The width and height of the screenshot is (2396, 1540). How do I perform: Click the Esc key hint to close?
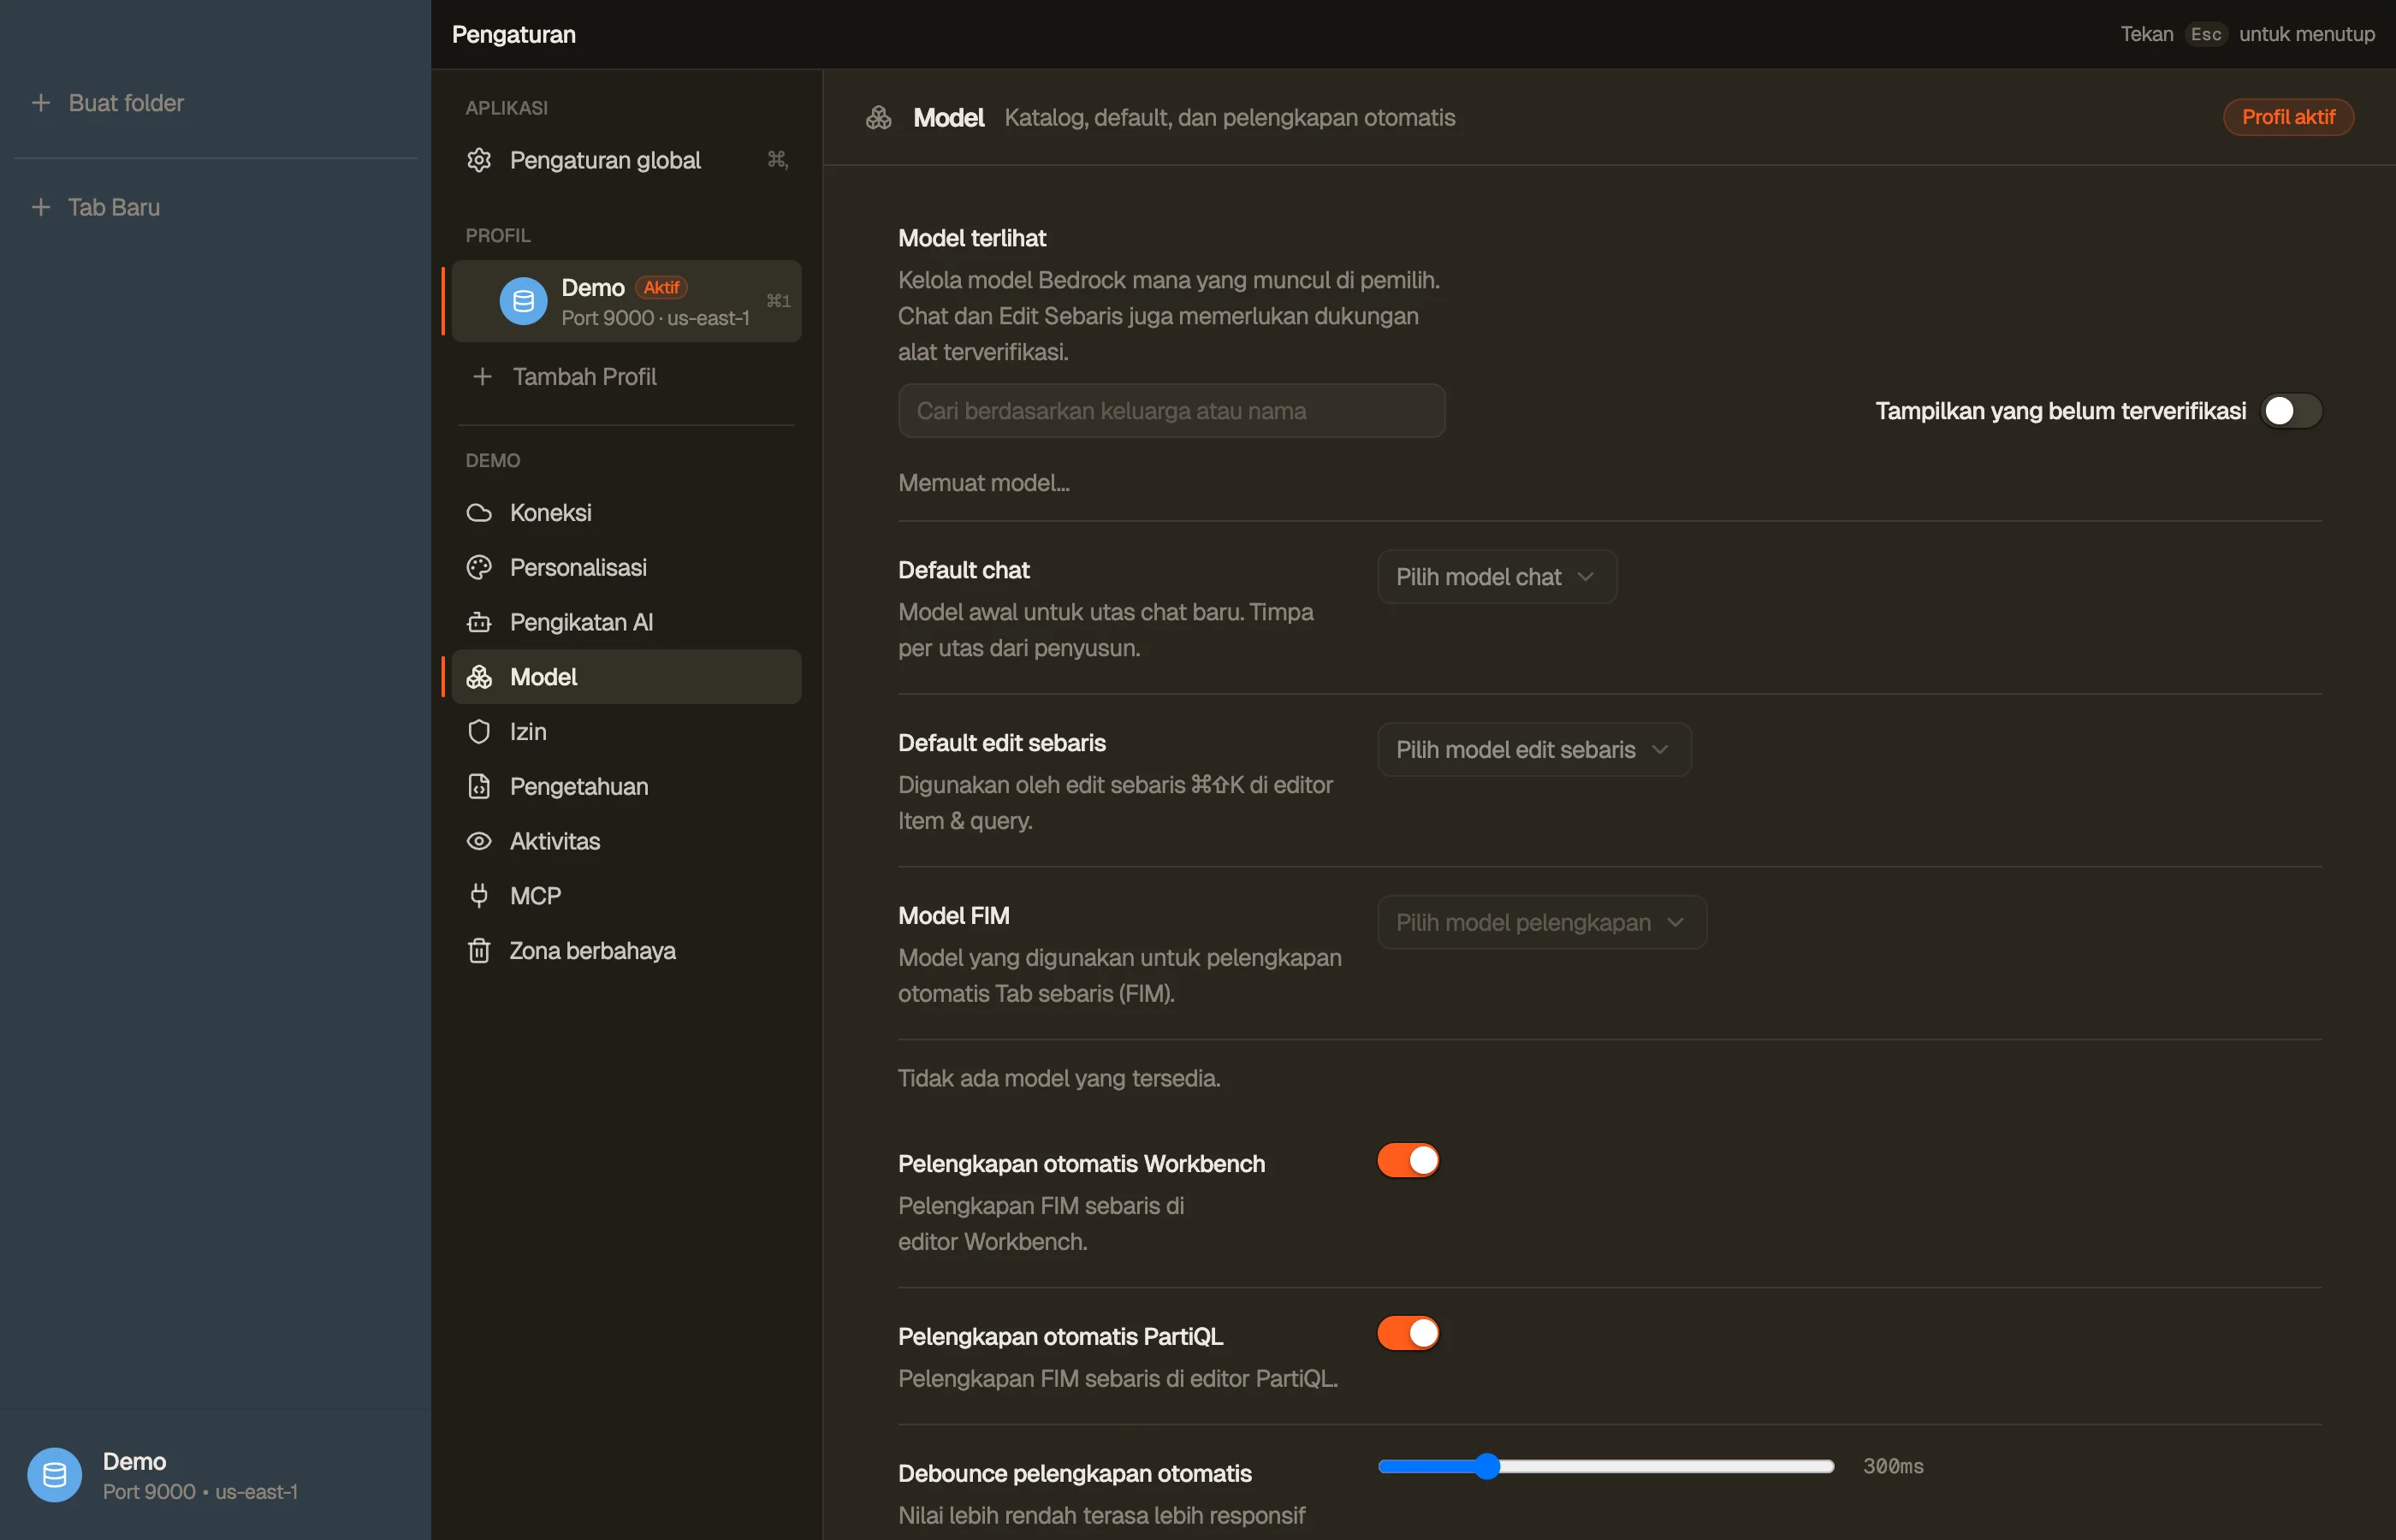(2206, 34)
